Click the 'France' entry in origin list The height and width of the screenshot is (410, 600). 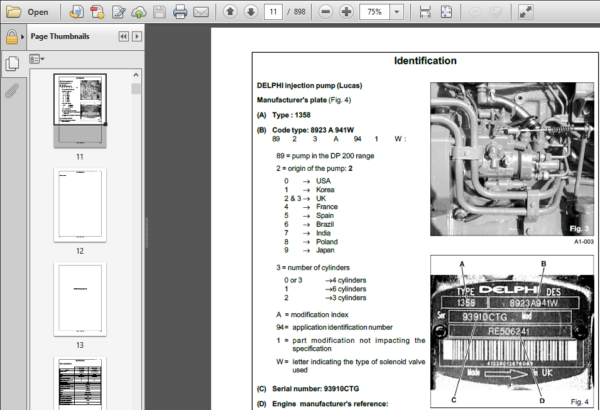pyautogui.click(x=327, y=207)
